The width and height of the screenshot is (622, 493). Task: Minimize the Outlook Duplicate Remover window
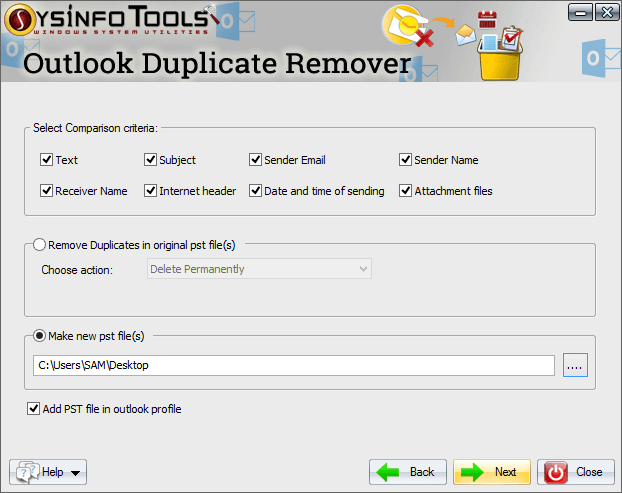(x=580, y=13)
